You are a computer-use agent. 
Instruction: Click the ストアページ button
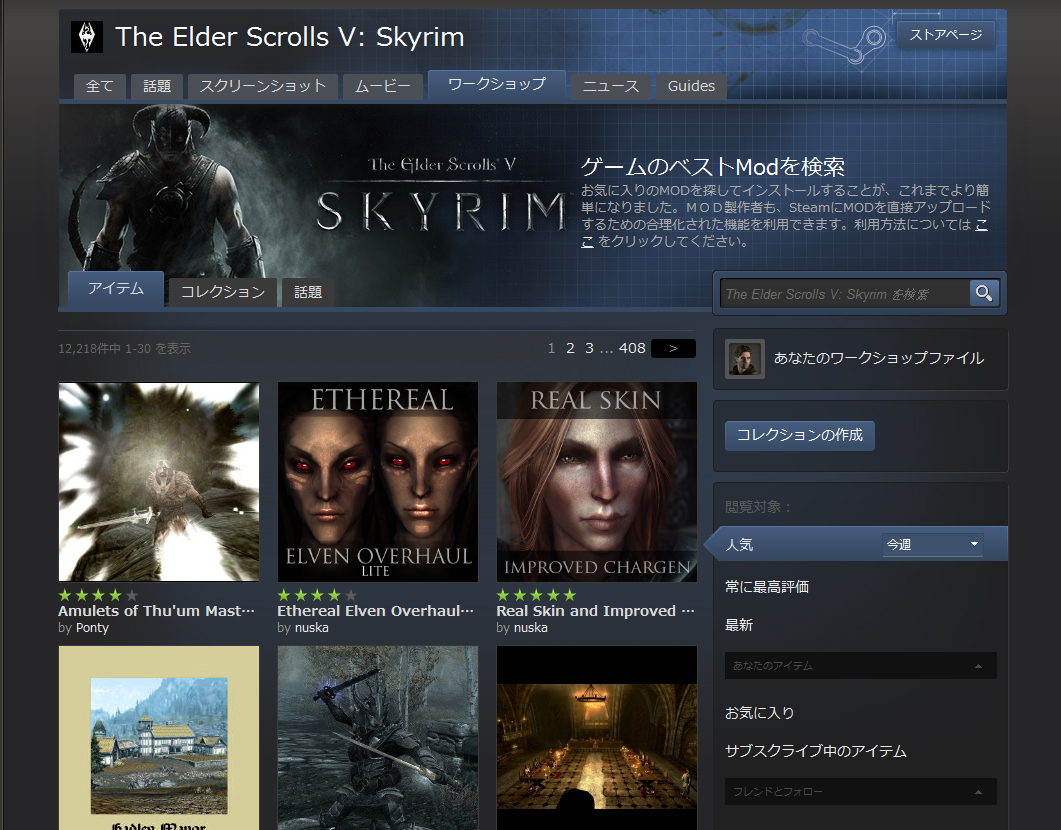945,35
